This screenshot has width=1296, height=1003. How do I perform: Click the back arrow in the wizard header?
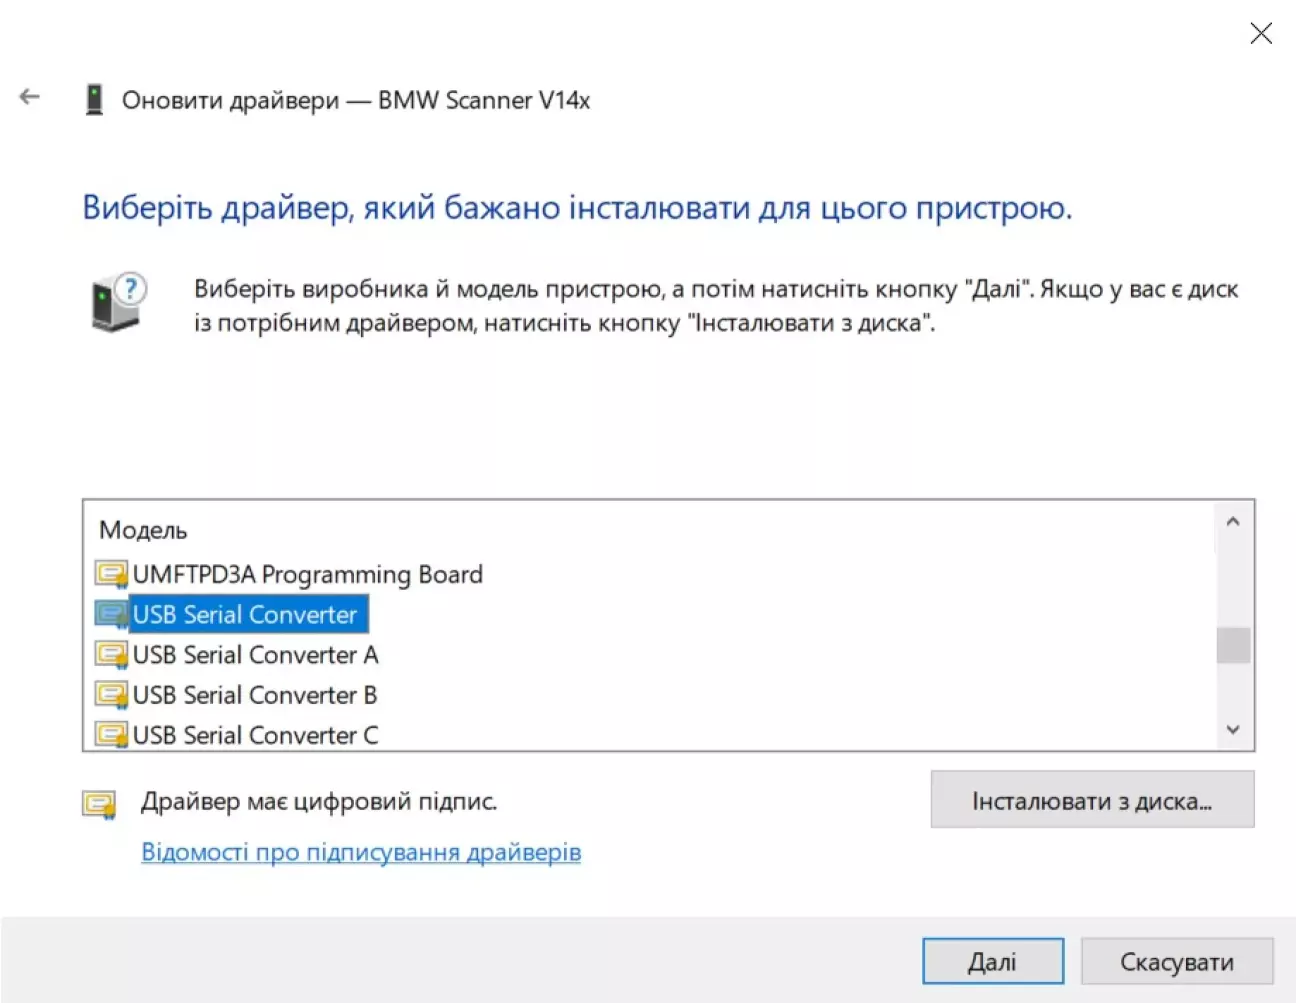(30, 97)
